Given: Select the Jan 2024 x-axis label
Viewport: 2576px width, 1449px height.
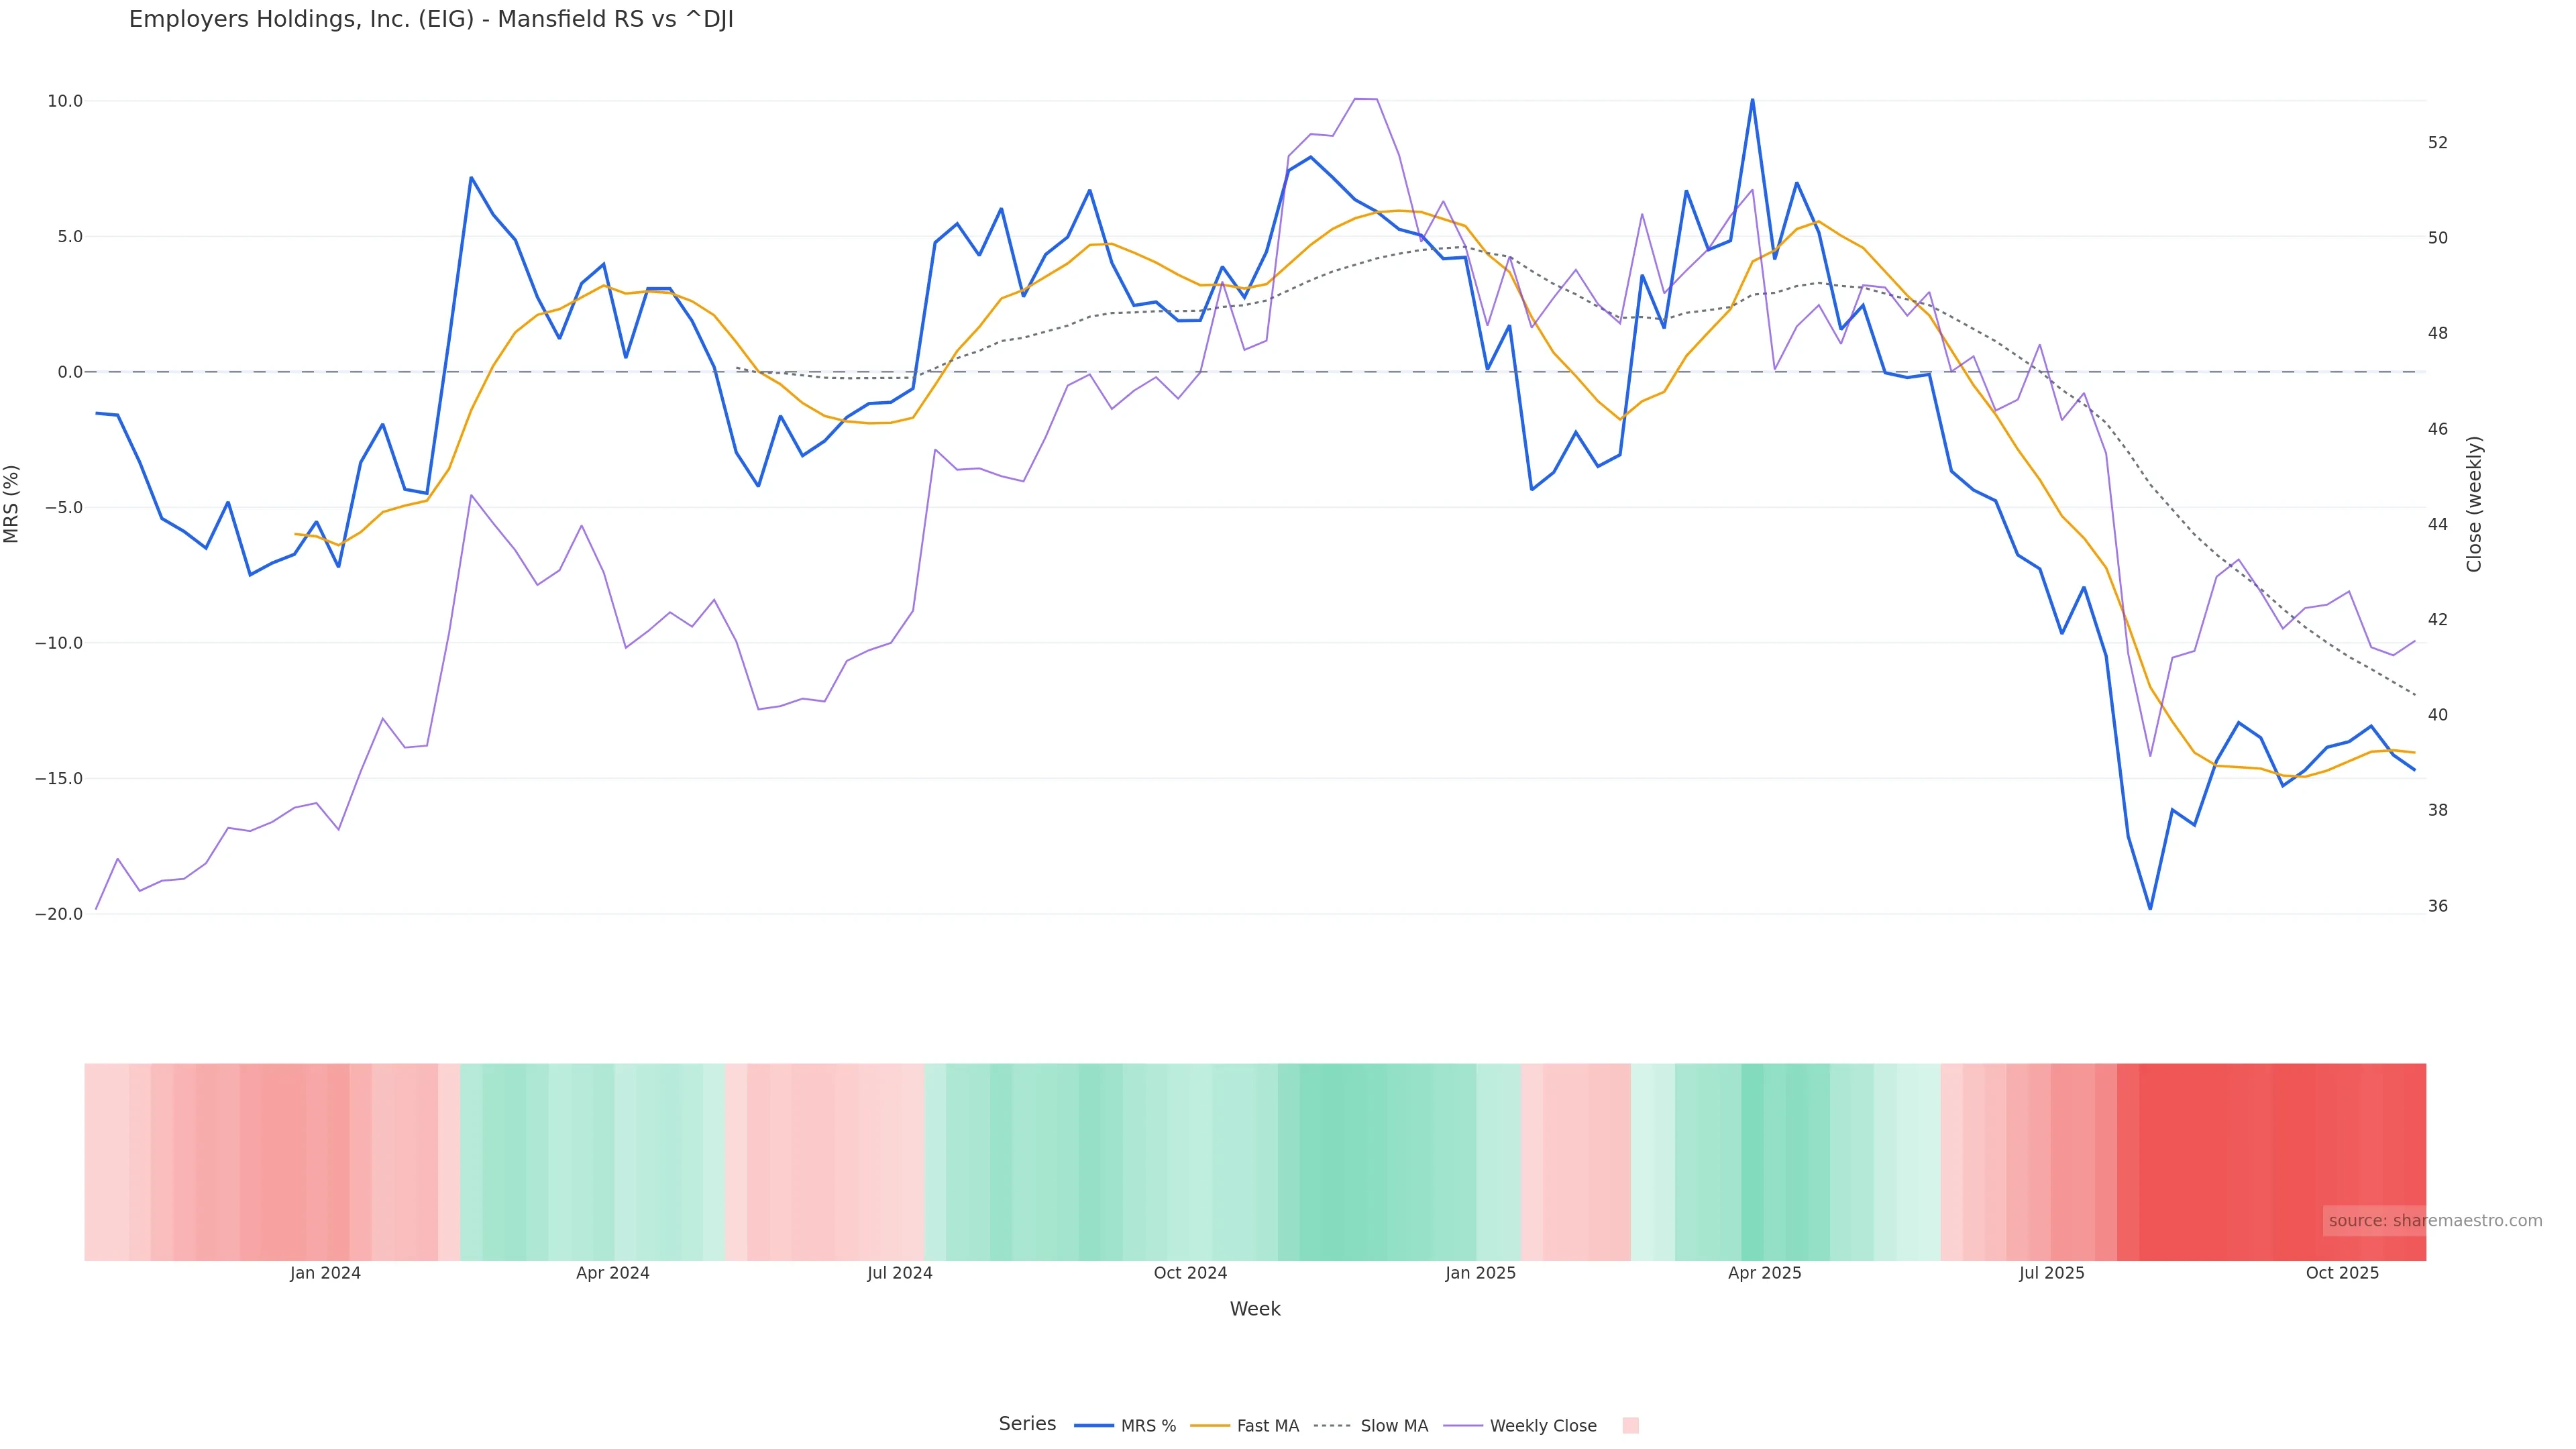Looking at the screenshot, I should tap(325, 1273).
